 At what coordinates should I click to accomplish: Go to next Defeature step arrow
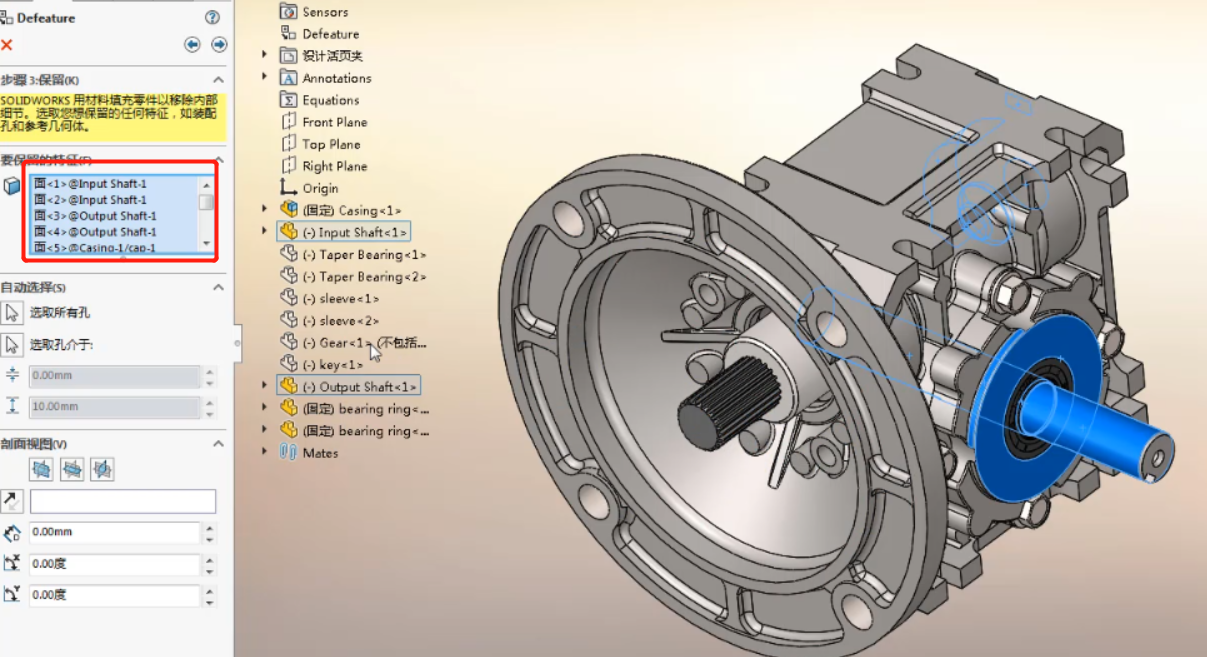coord(219,45)
